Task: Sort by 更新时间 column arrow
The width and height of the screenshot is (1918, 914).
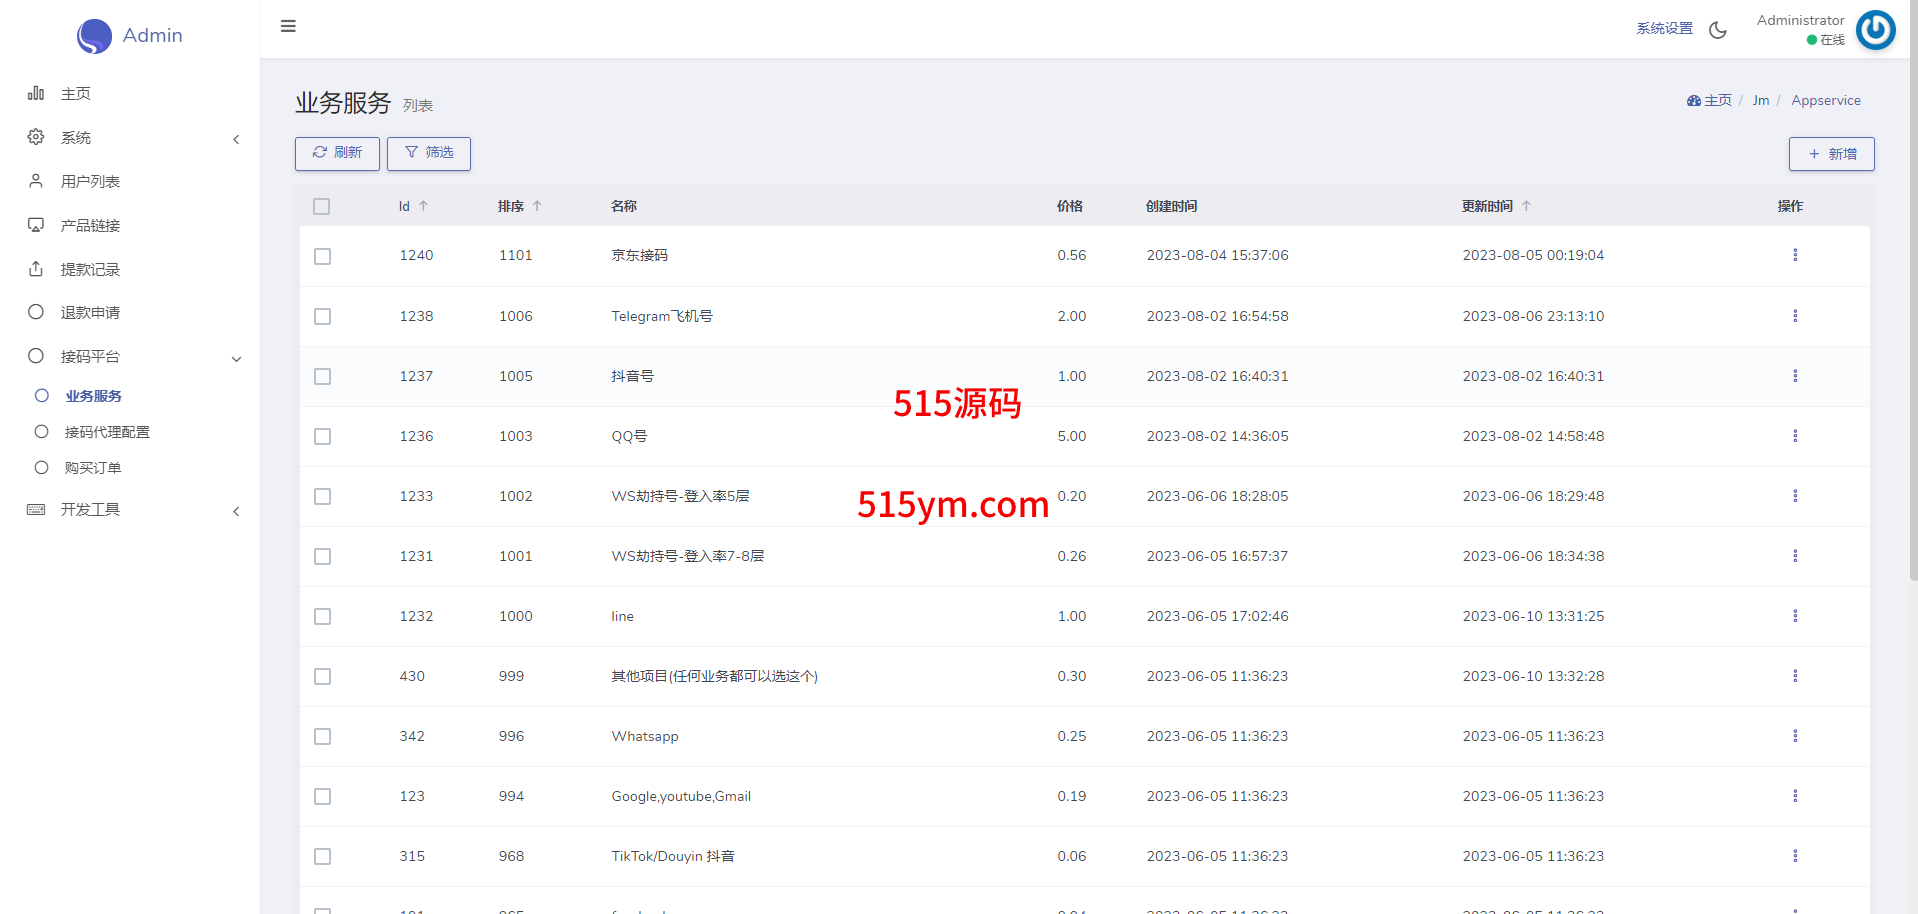Action: [1526, 206]
